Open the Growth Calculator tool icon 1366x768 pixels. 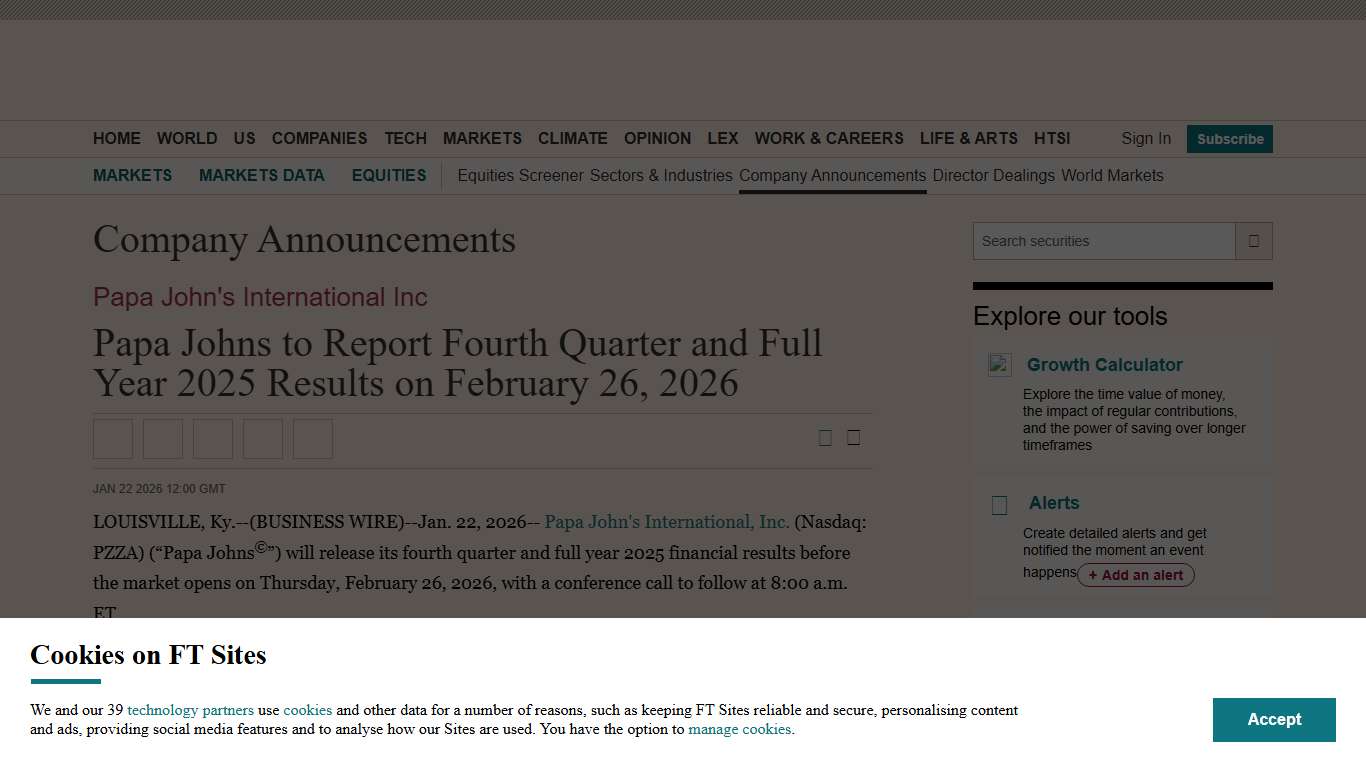point(999,365)
